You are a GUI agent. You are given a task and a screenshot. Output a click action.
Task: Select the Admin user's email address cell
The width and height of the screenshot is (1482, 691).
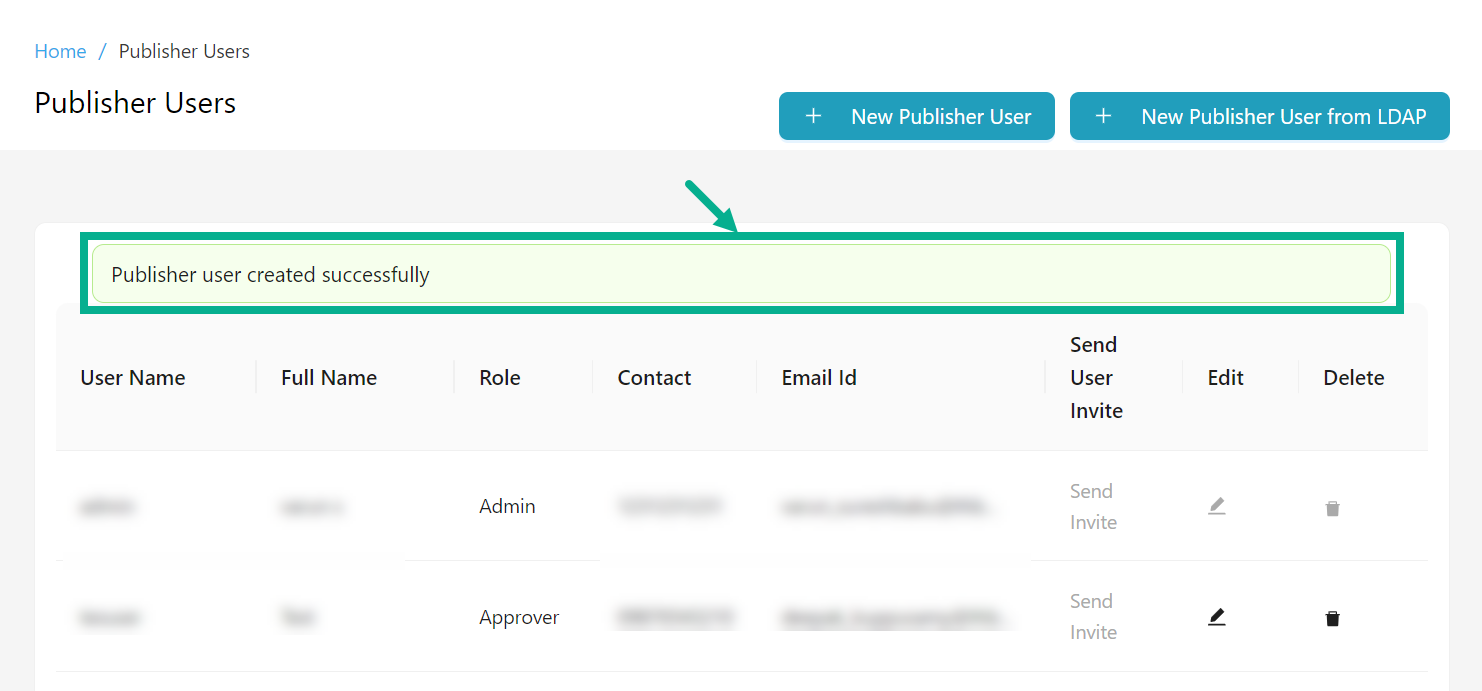890,506
